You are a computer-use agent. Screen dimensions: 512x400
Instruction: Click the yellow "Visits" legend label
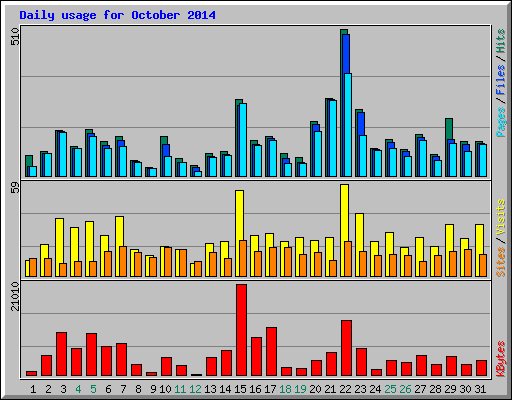coord(501,217)
